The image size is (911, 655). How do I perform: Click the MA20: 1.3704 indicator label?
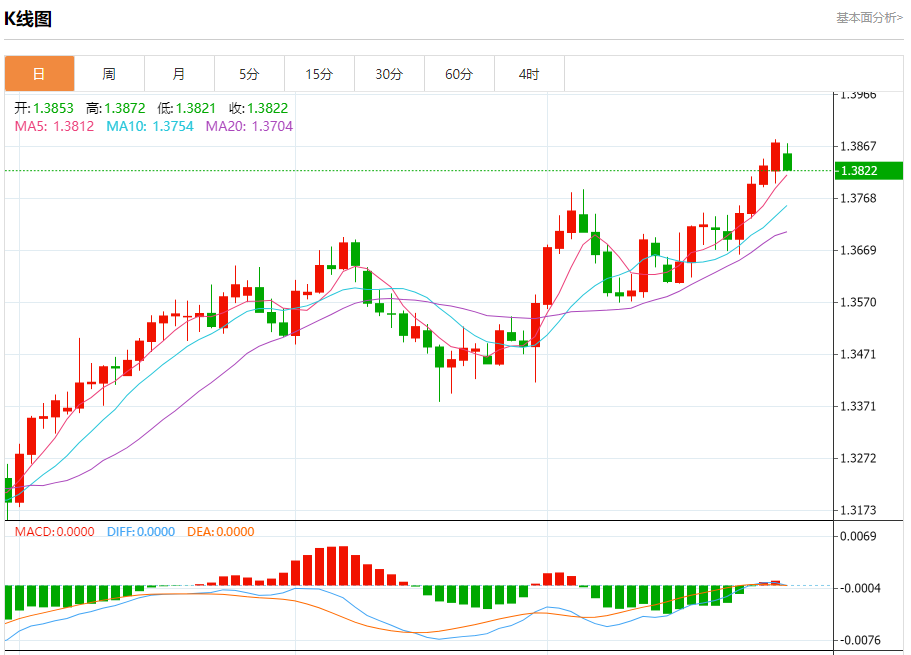(250, 126)
